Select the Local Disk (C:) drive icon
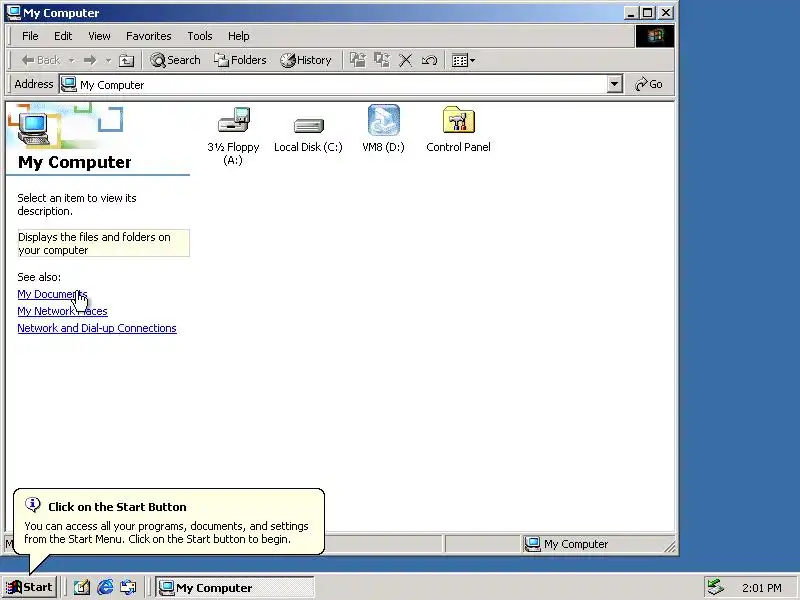 tap(309, 126)
